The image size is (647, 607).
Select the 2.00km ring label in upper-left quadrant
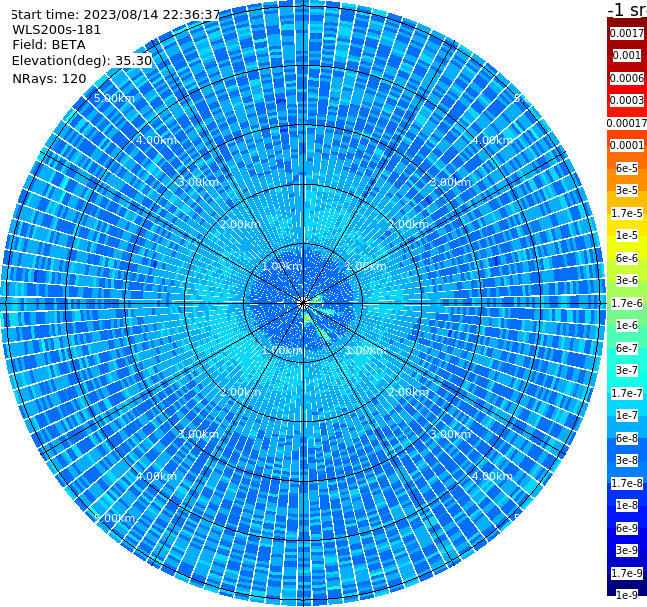coord(241,224)
